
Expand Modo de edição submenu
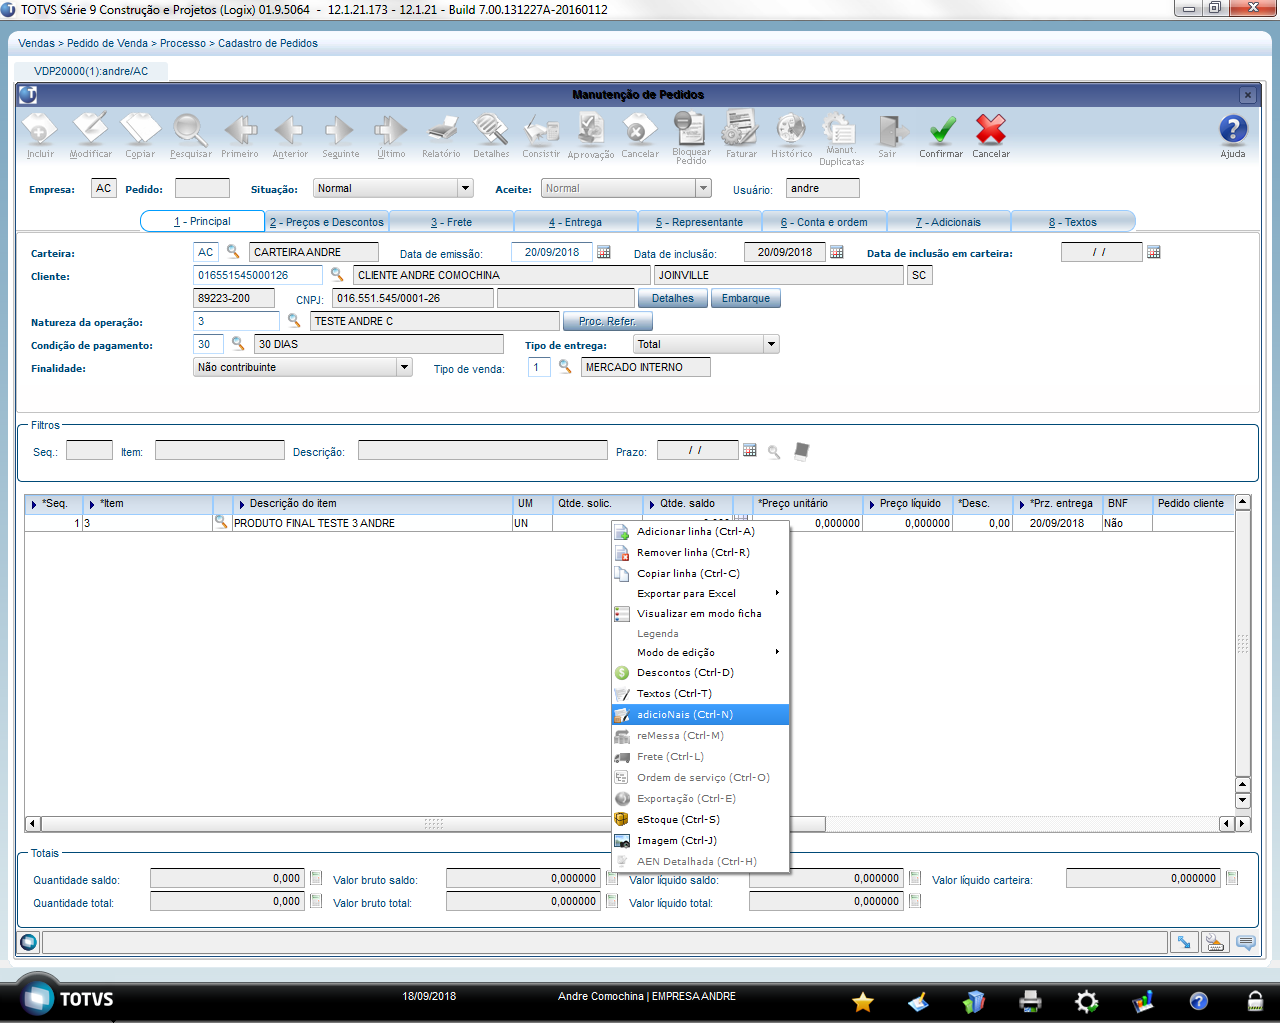[x=700, y=652]
